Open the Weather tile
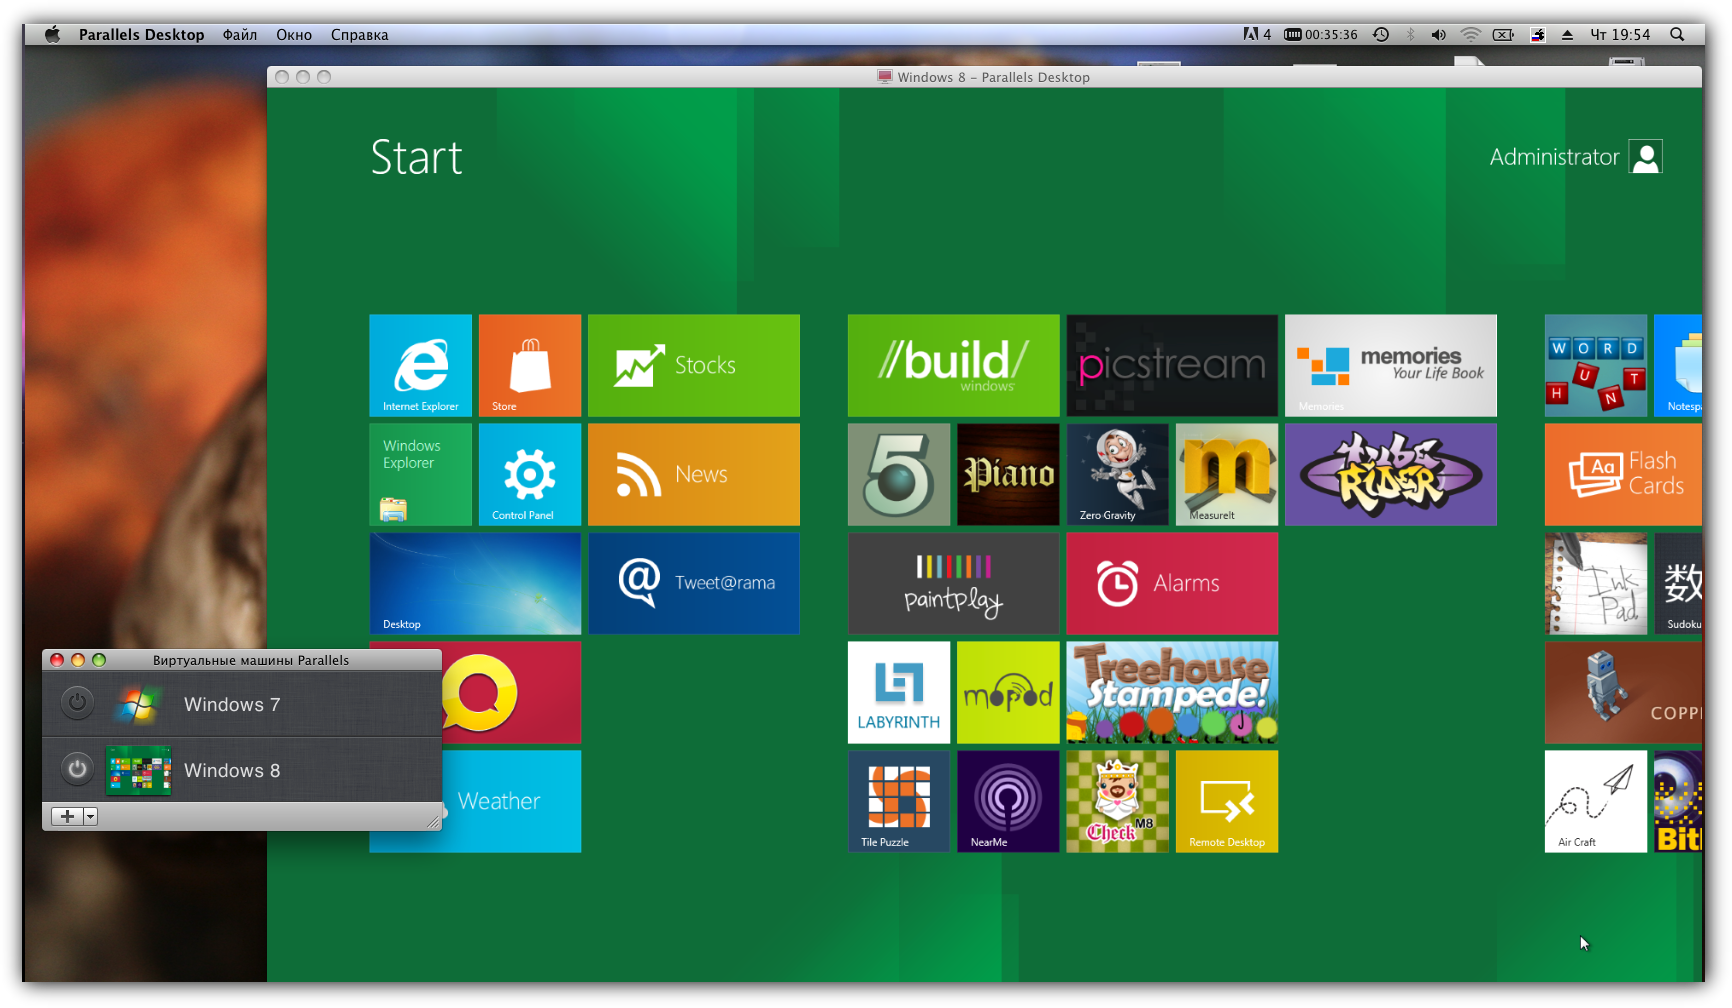The width and height of the screenshot is (1732, 1008). point(512,801)
